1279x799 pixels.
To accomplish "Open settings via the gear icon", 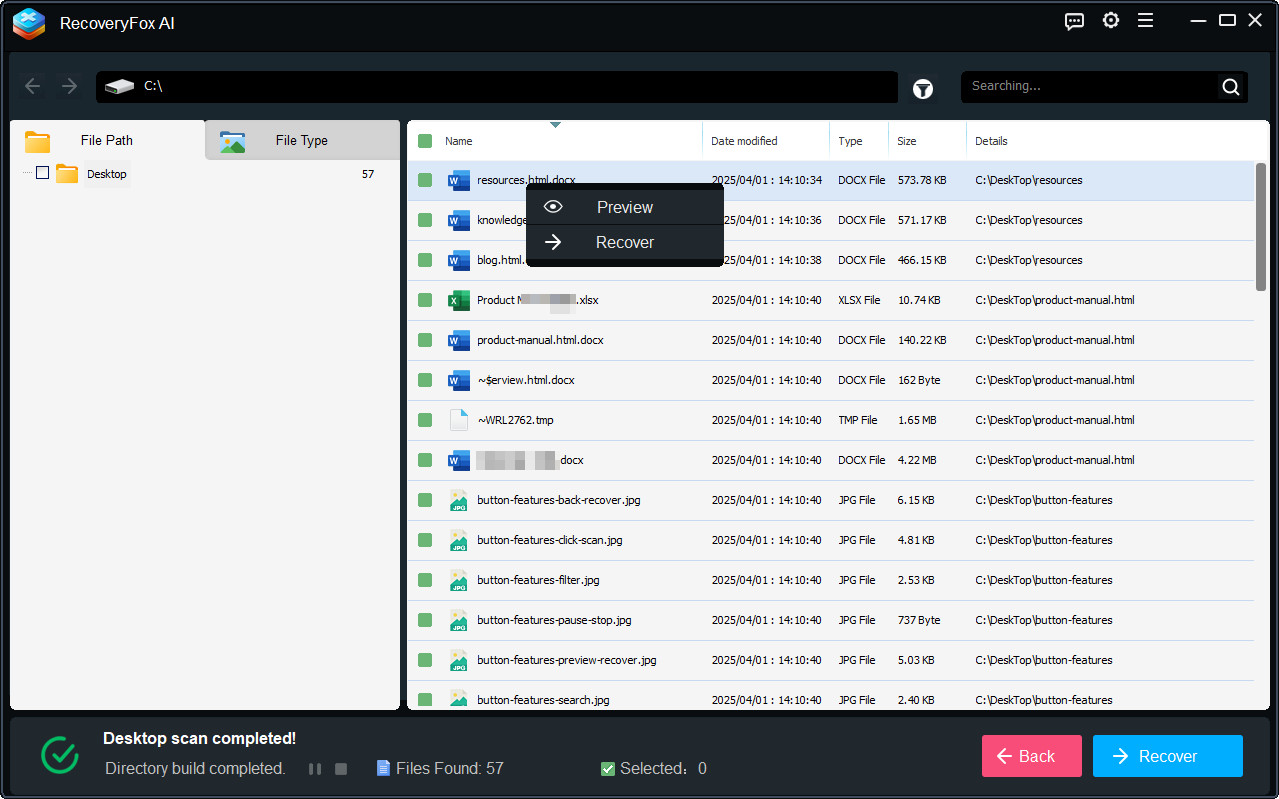I will 1111,20.
